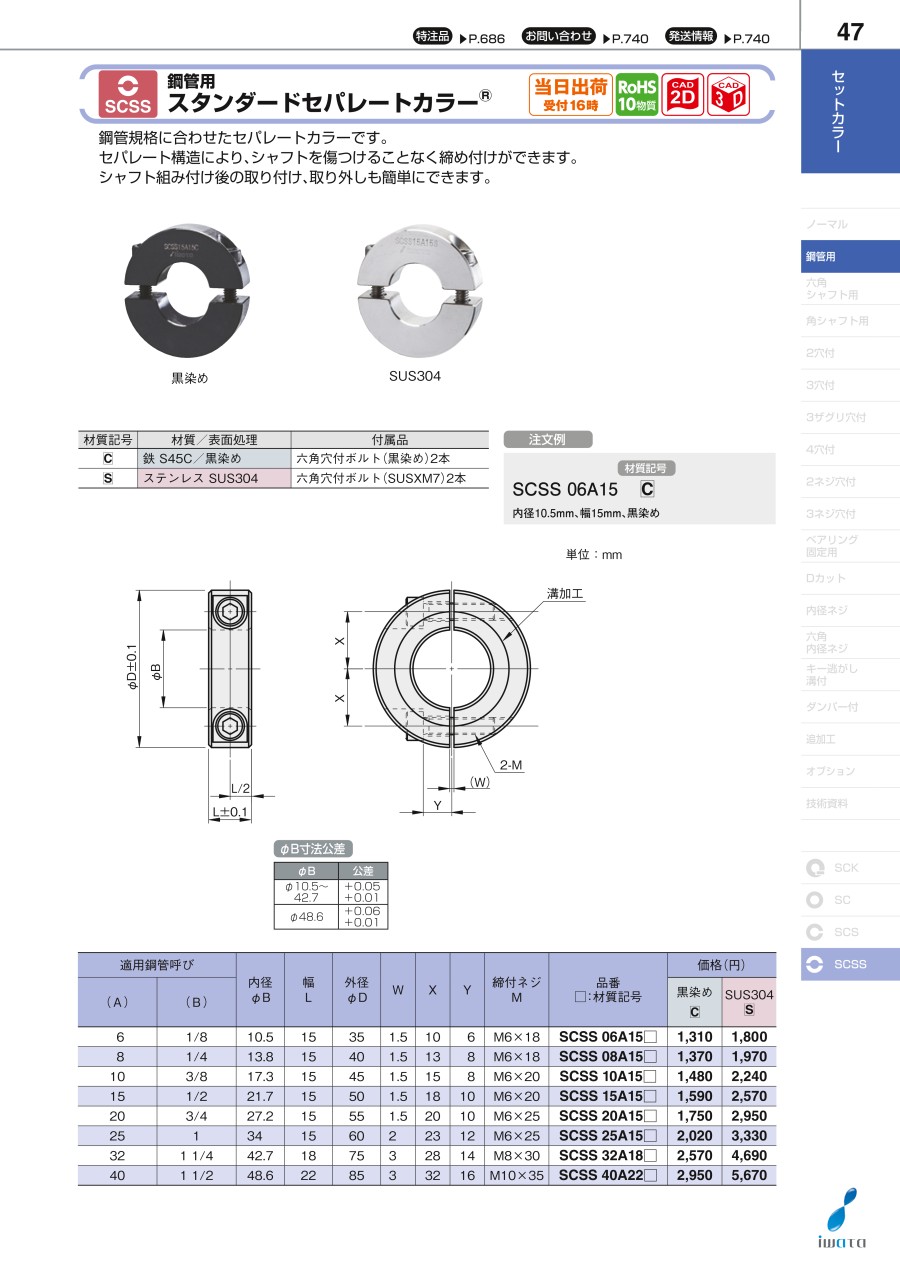Click the material code box in order example
The image size is (900, 1272).
point(647,489)
